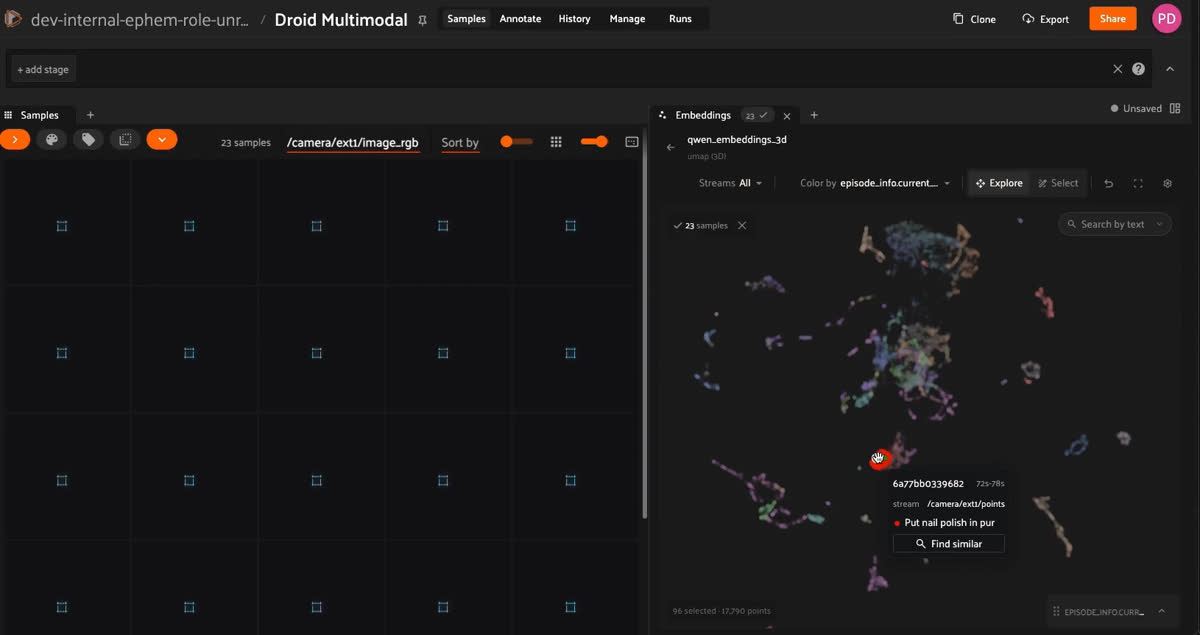Open the patches view tool

[125, 140]
